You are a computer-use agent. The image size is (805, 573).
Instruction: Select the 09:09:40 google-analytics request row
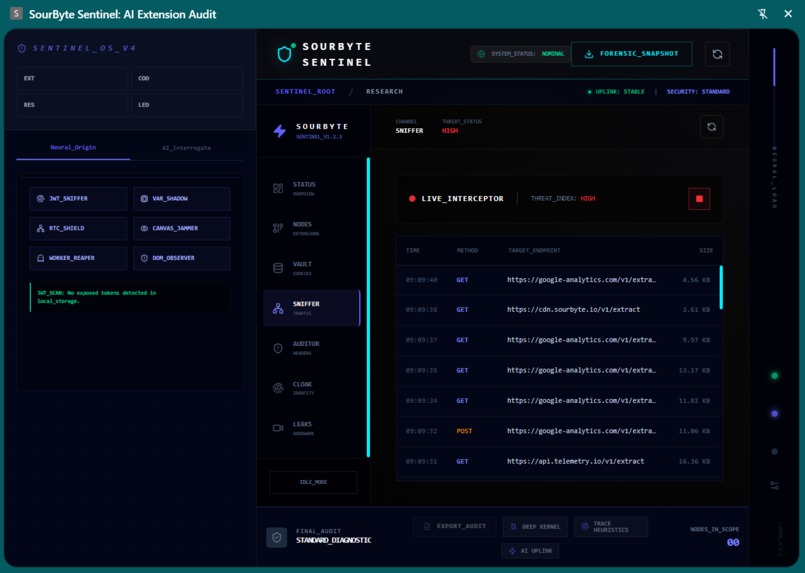tap(558, 280)
